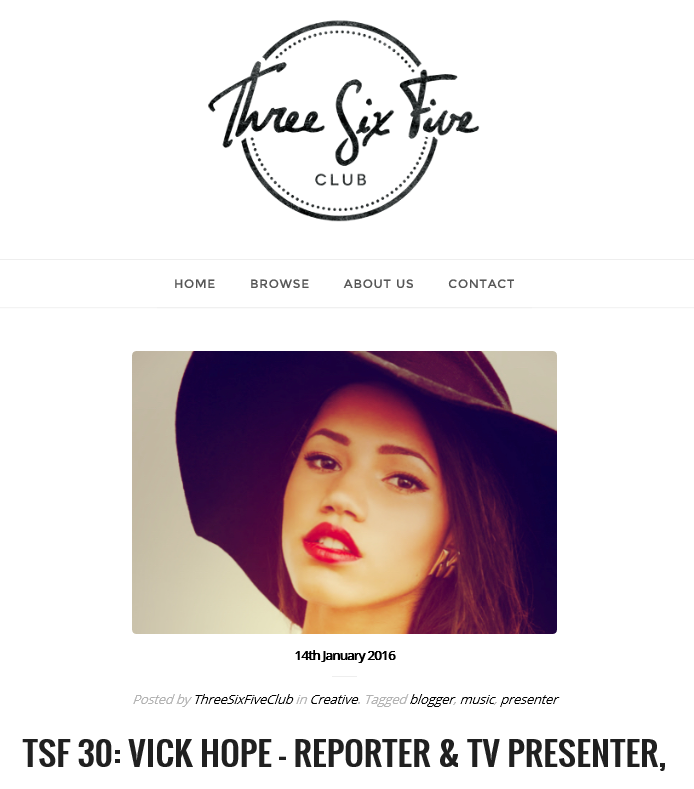This screenshot has width=694, height=789.
Task: Open the ThreeSixFiveClub author link
Action: click(244, 699)
